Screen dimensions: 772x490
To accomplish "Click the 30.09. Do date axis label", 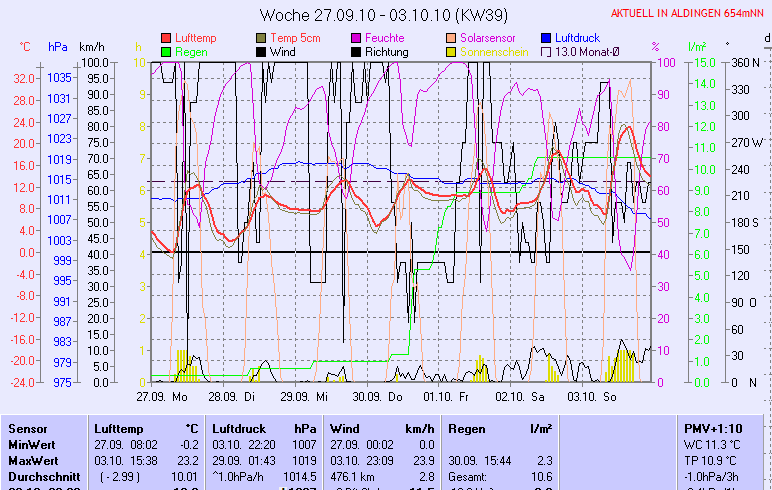I will pos(384,397).
